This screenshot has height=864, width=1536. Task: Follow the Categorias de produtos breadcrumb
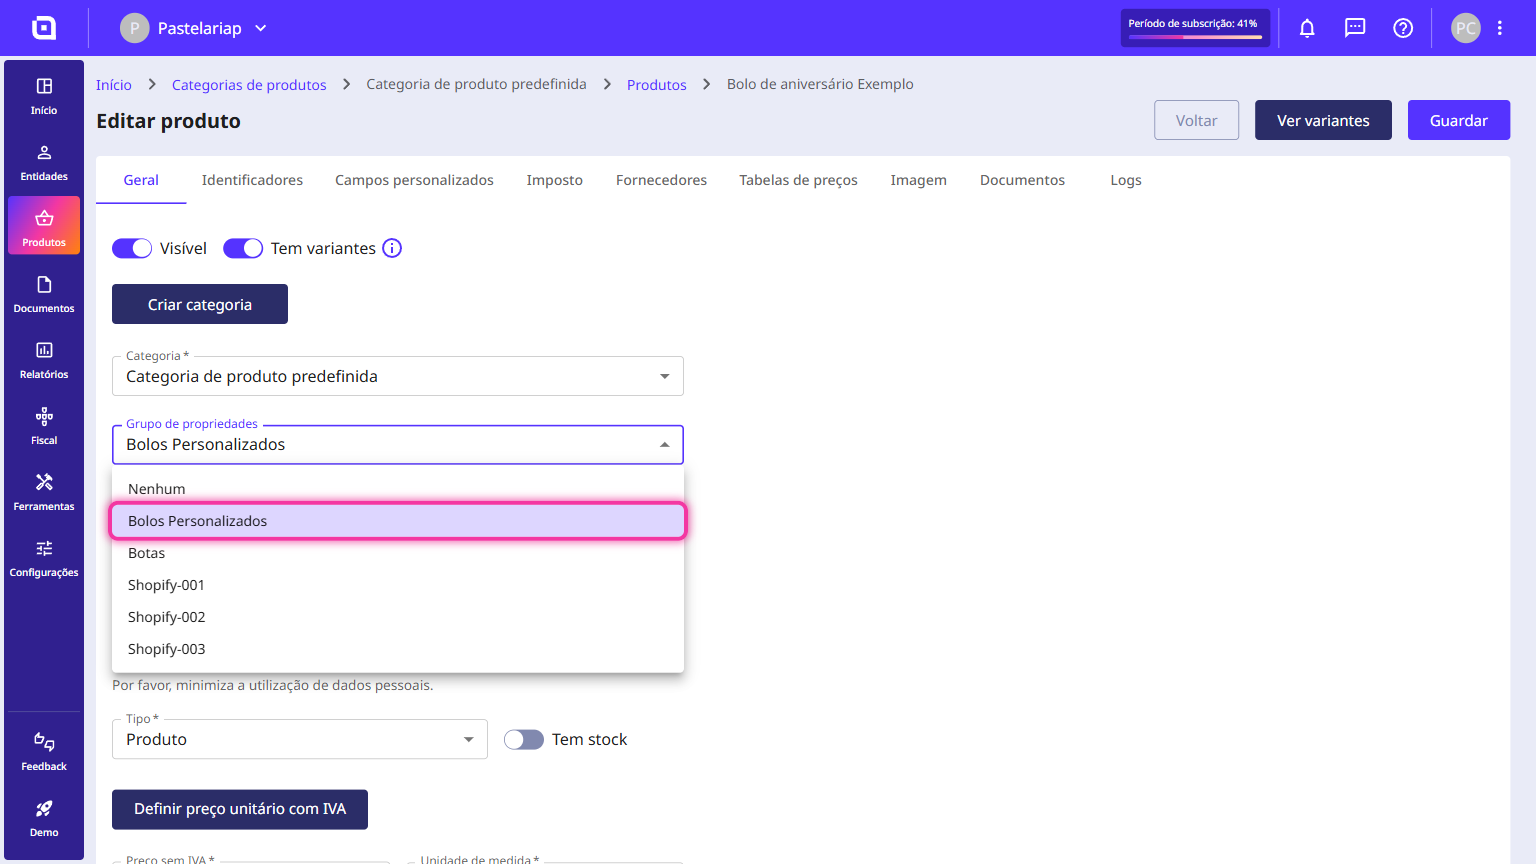click(x=249, y=85)
